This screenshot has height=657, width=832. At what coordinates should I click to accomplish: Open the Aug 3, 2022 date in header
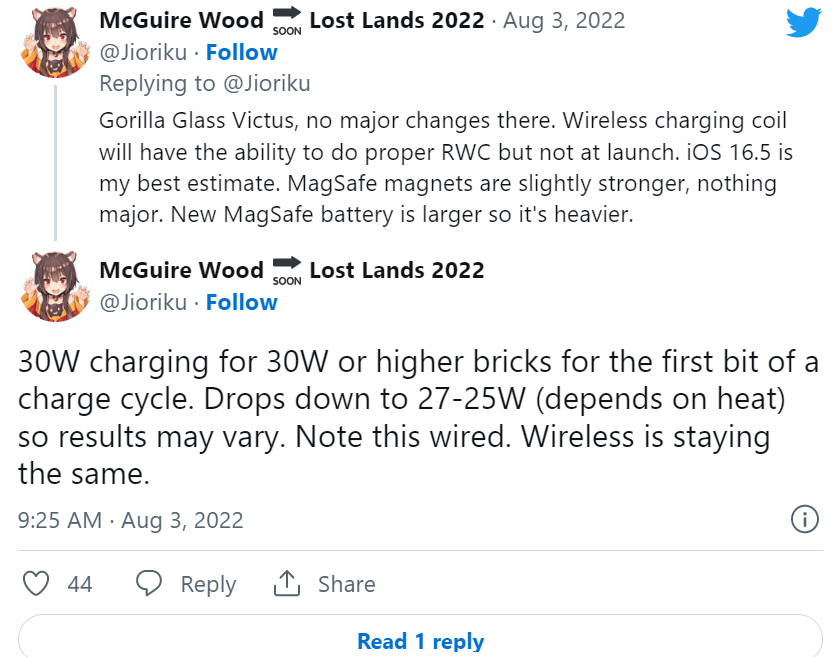coord(564,21)
